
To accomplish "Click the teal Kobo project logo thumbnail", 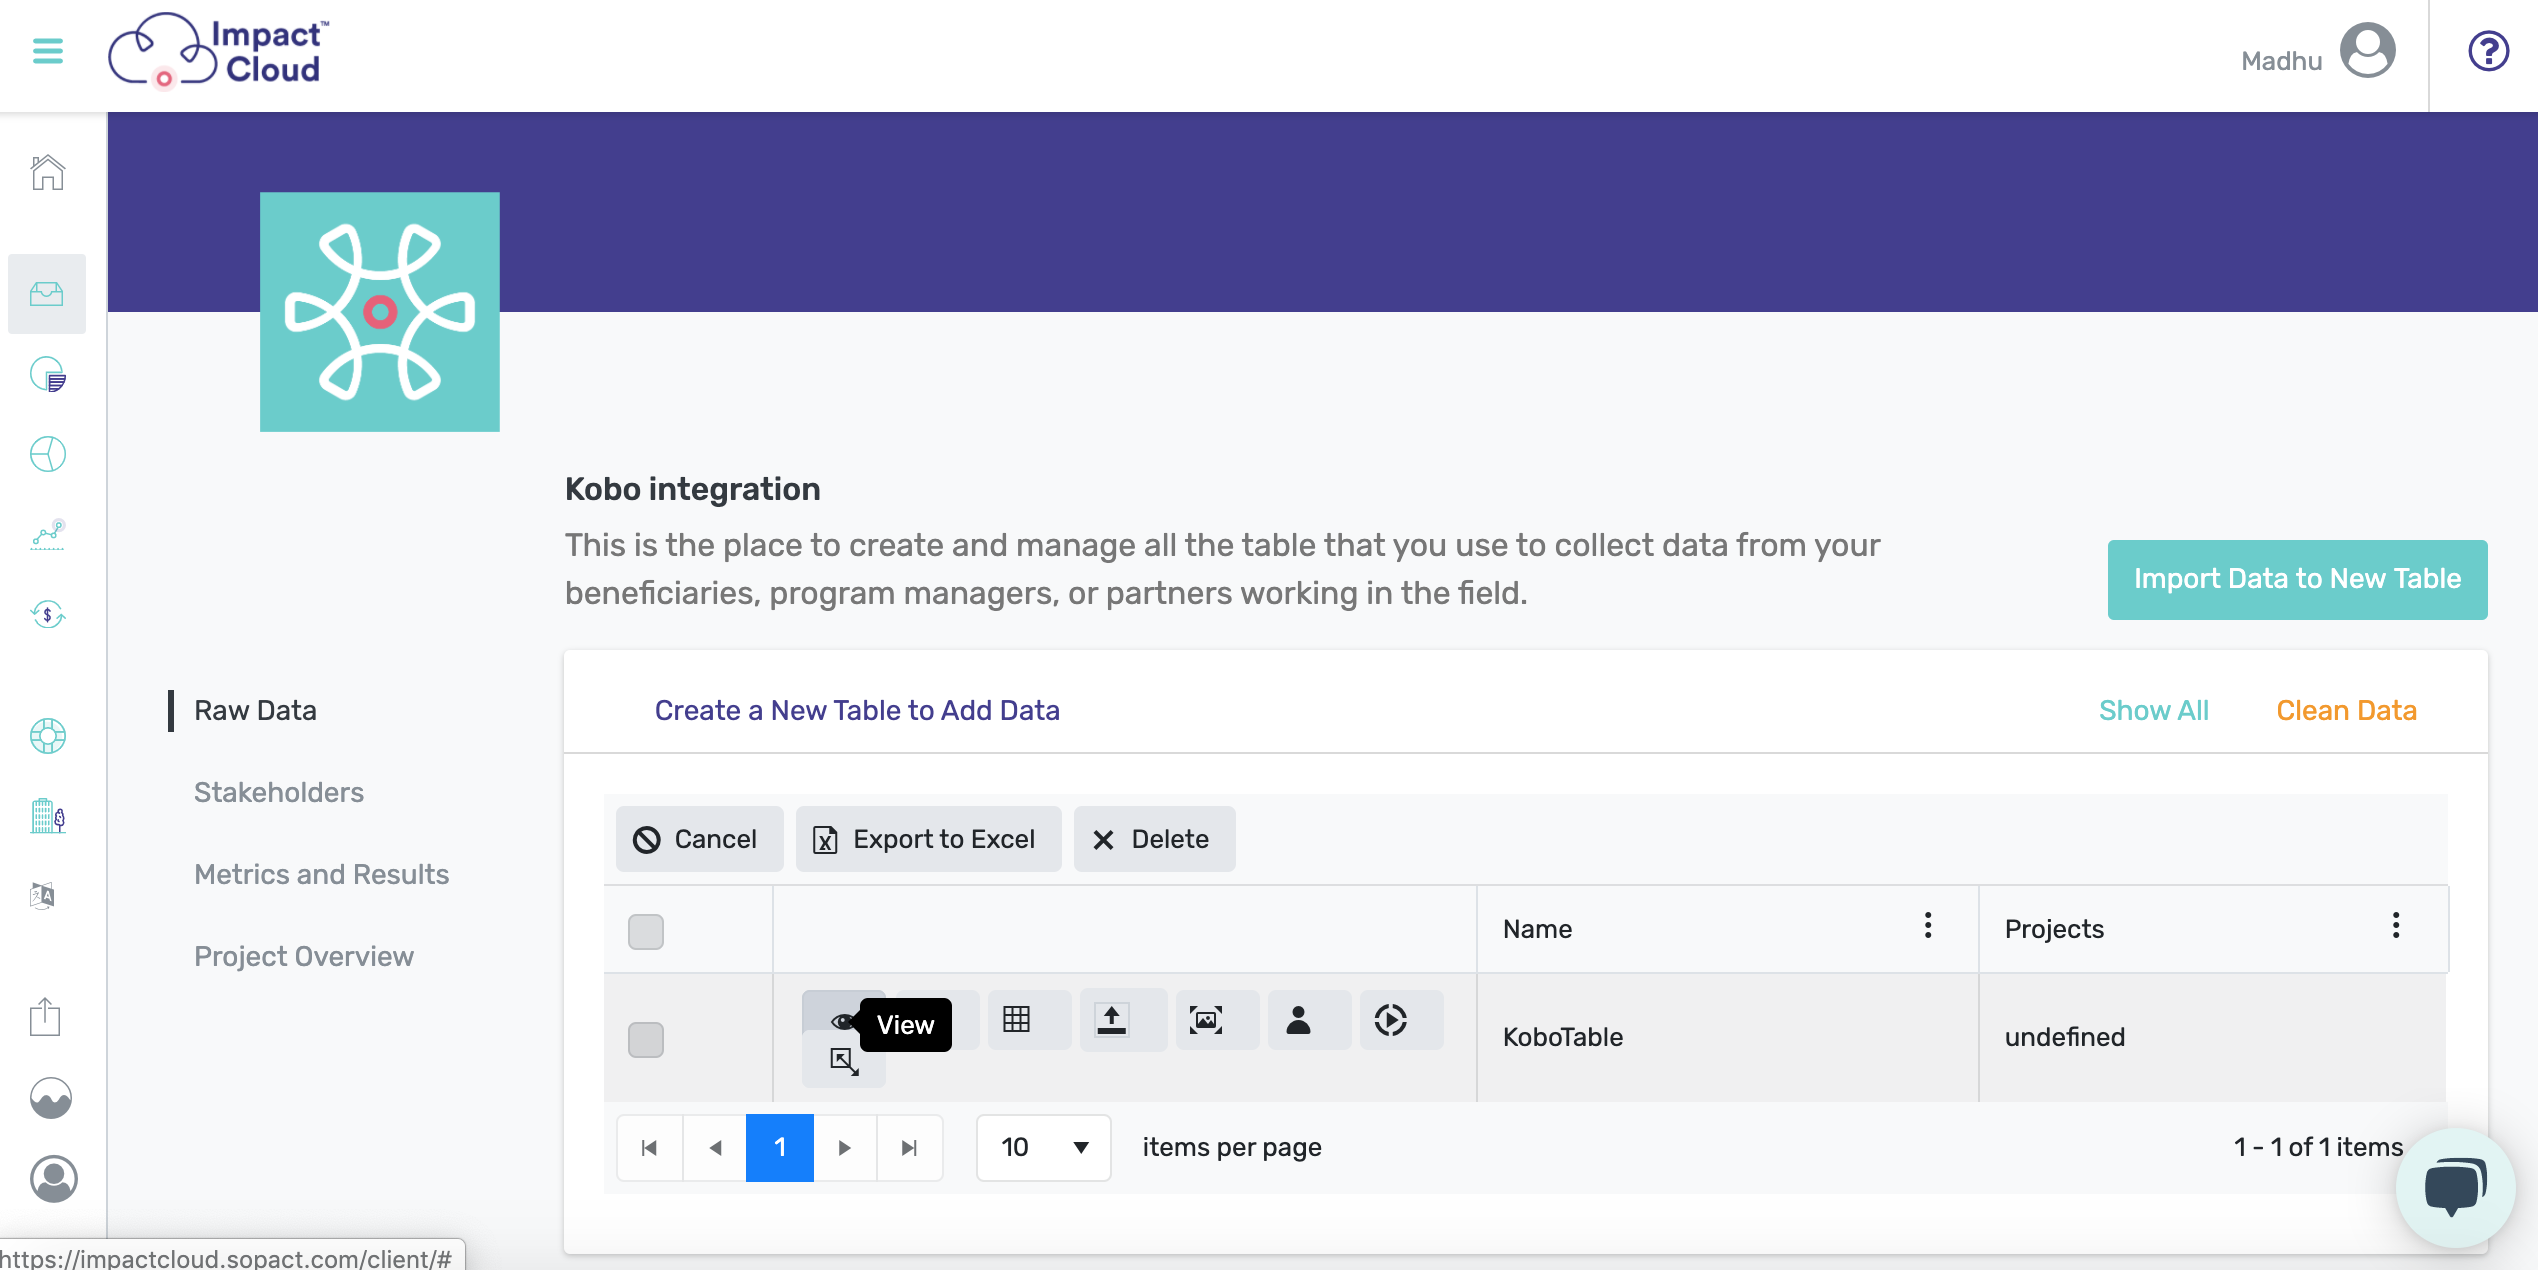I will click(380, 312).
